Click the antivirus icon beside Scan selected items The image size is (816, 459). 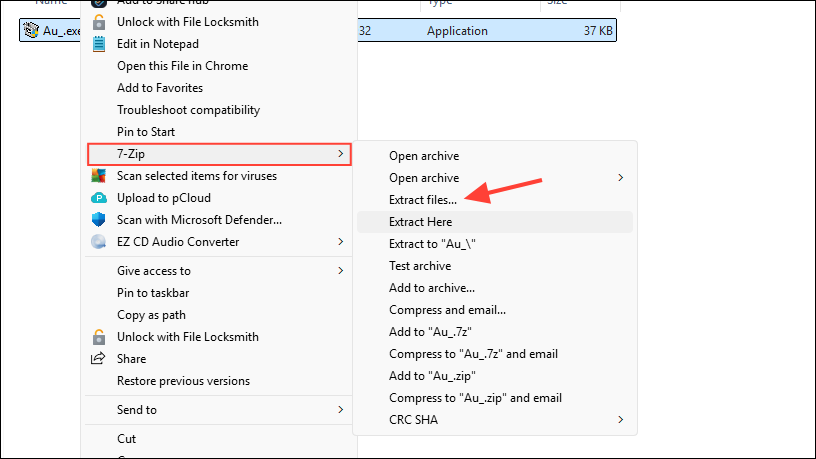[98, 176]
